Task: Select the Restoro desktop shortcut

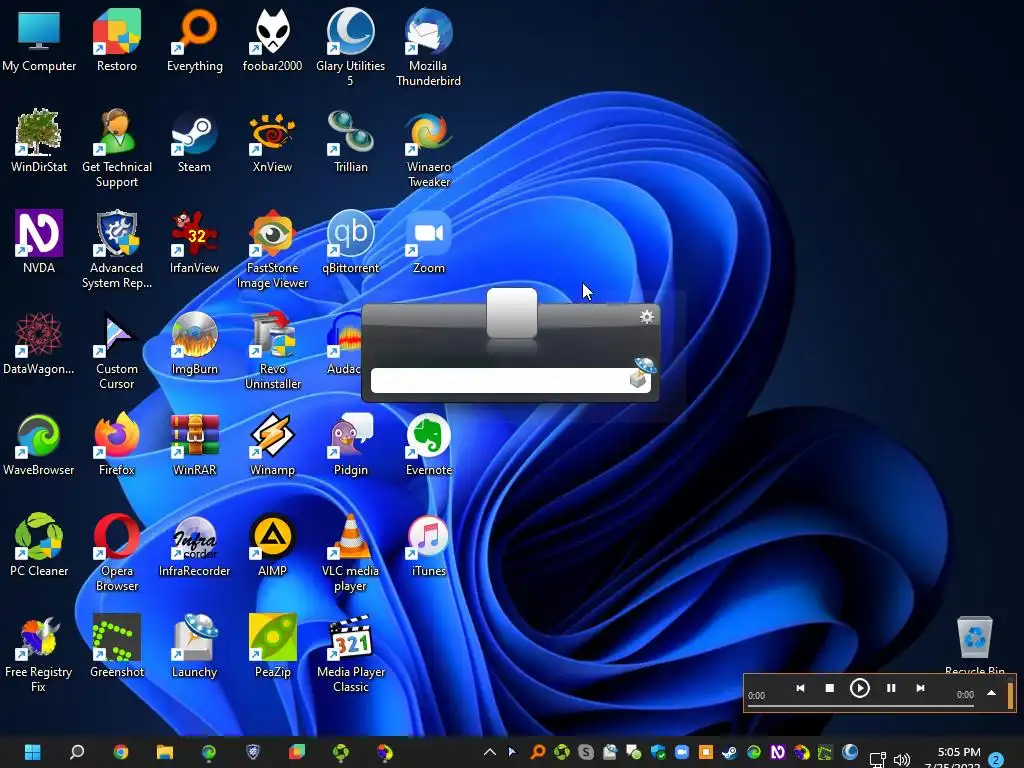Action: tap(116, 40)
